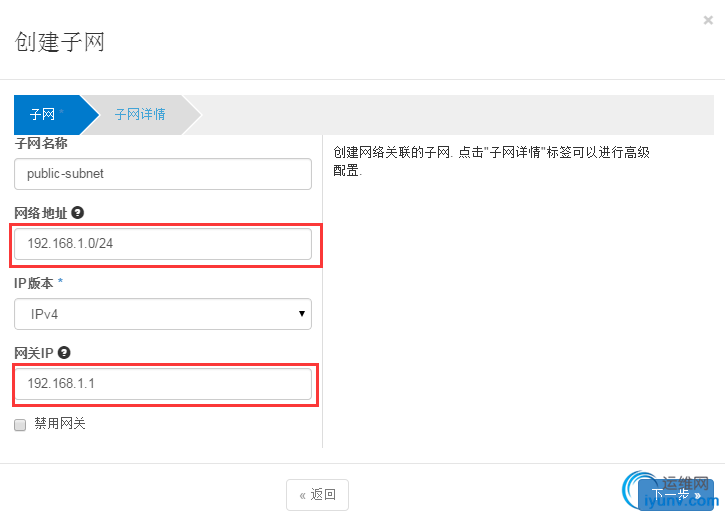Screen dimensions: 725x517
Task: Click the 网关IP field with 192.168.1.1
Action: pyautogui.click(x=163, y=384)
